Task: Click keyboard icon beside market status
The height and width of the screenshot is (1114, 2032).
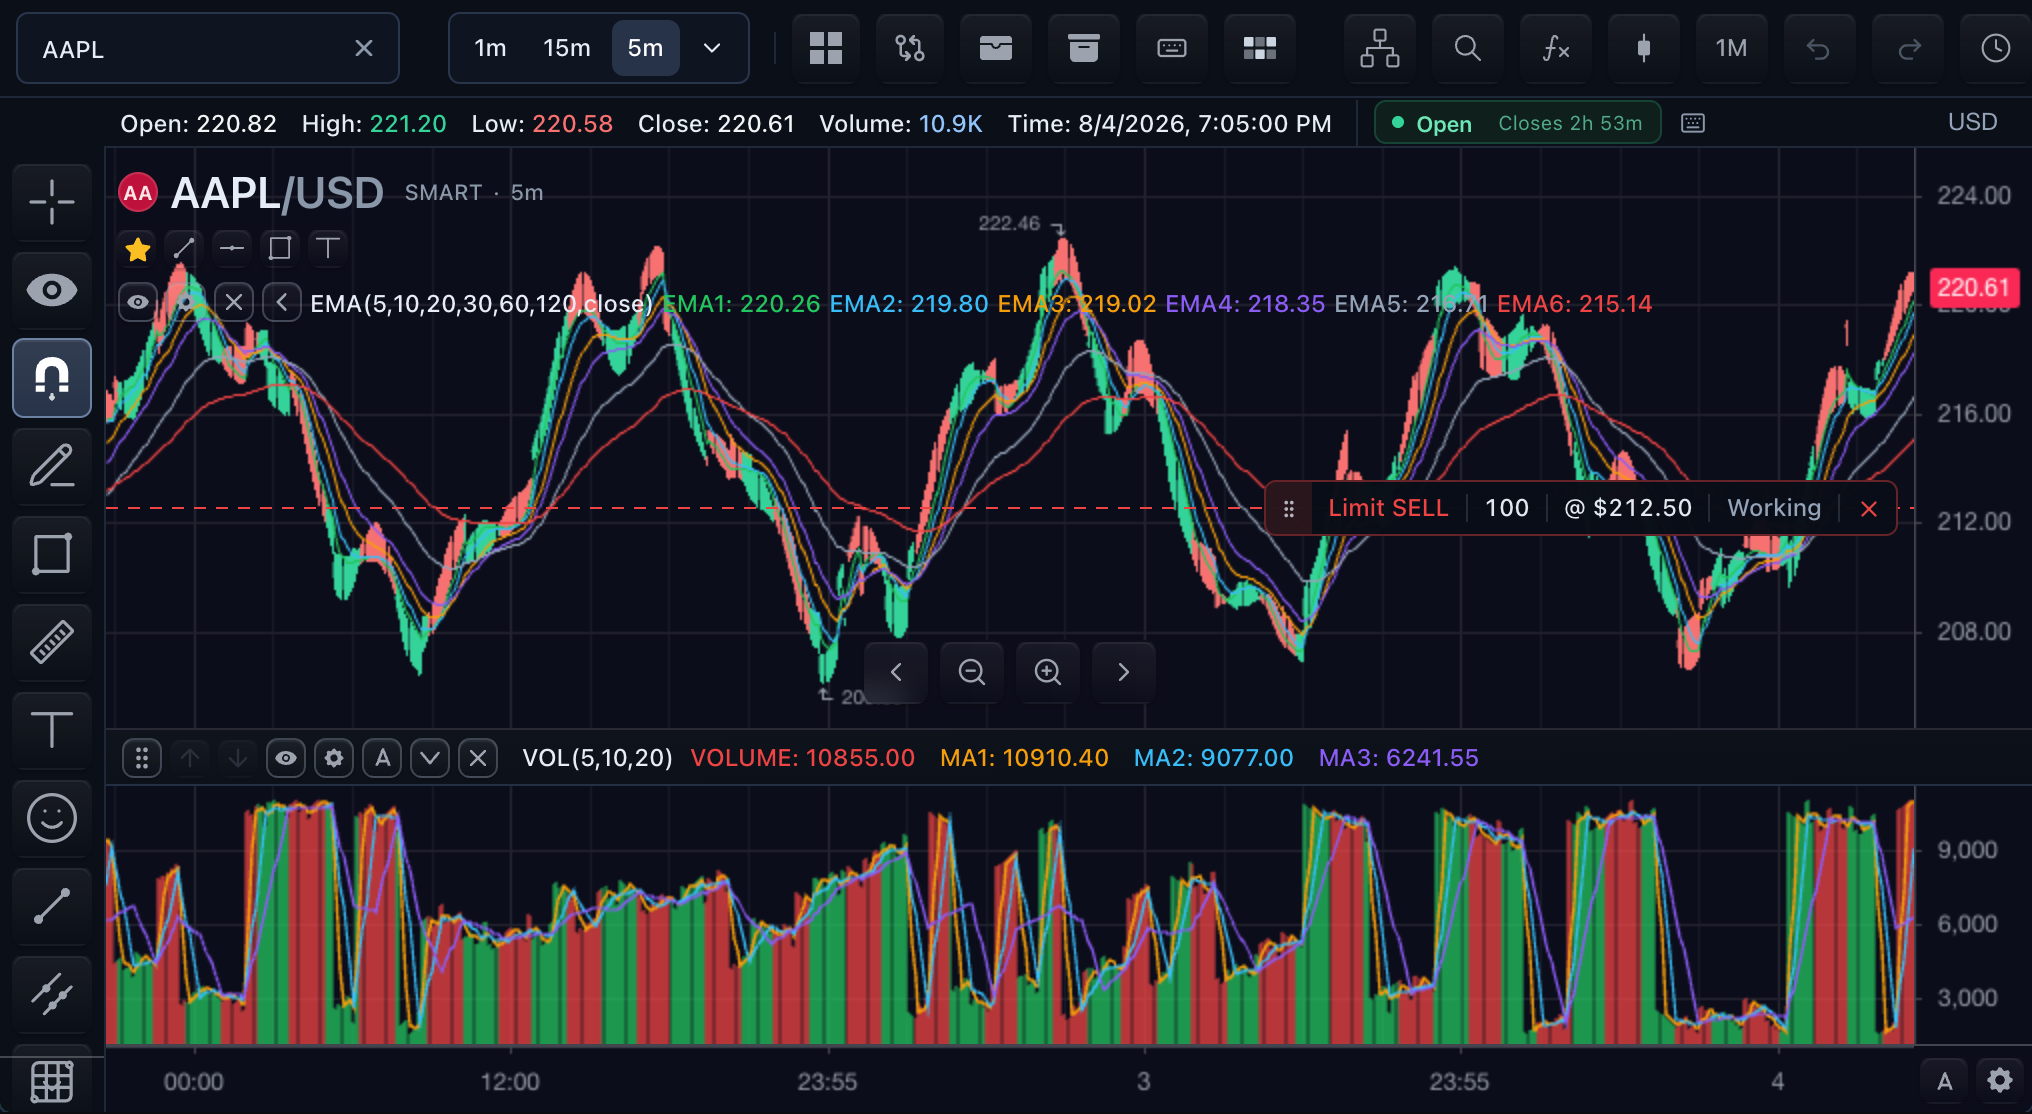Action: point(1693,123)
